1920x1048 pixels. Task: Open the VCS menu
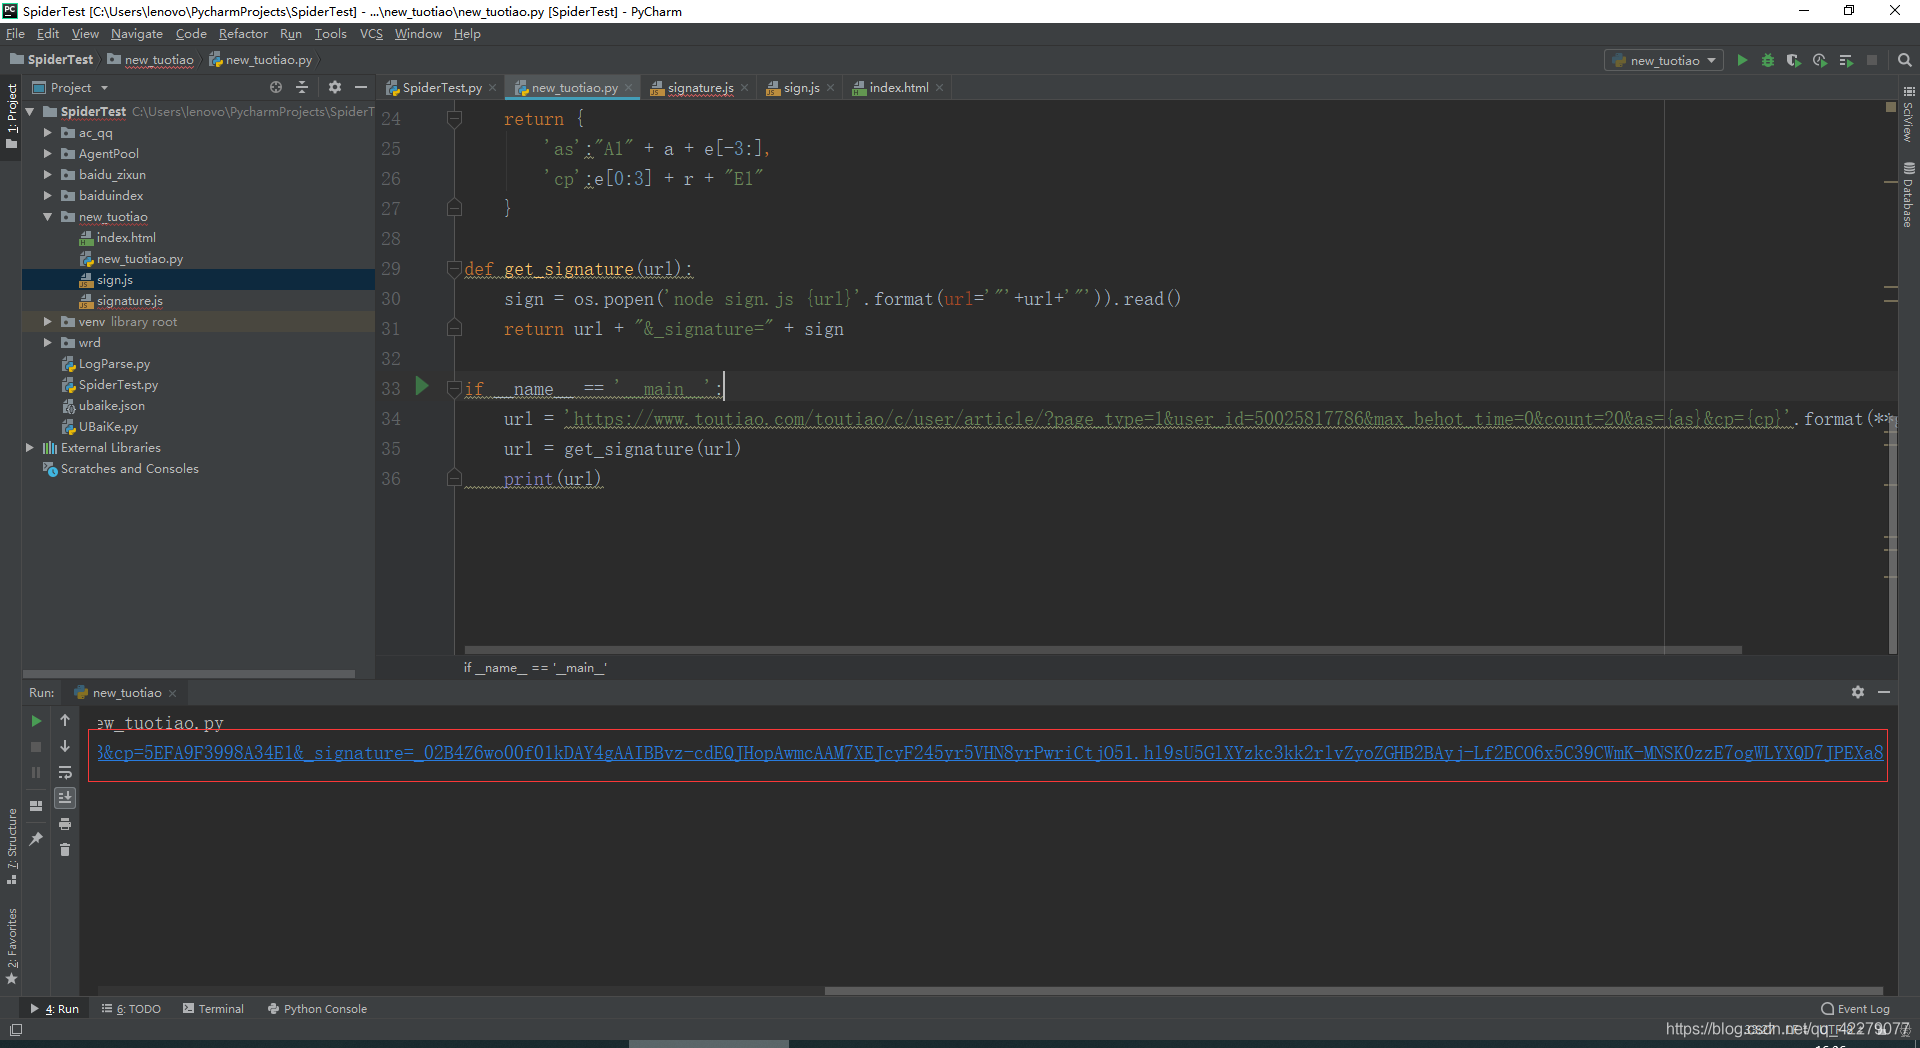coord(371,33)
